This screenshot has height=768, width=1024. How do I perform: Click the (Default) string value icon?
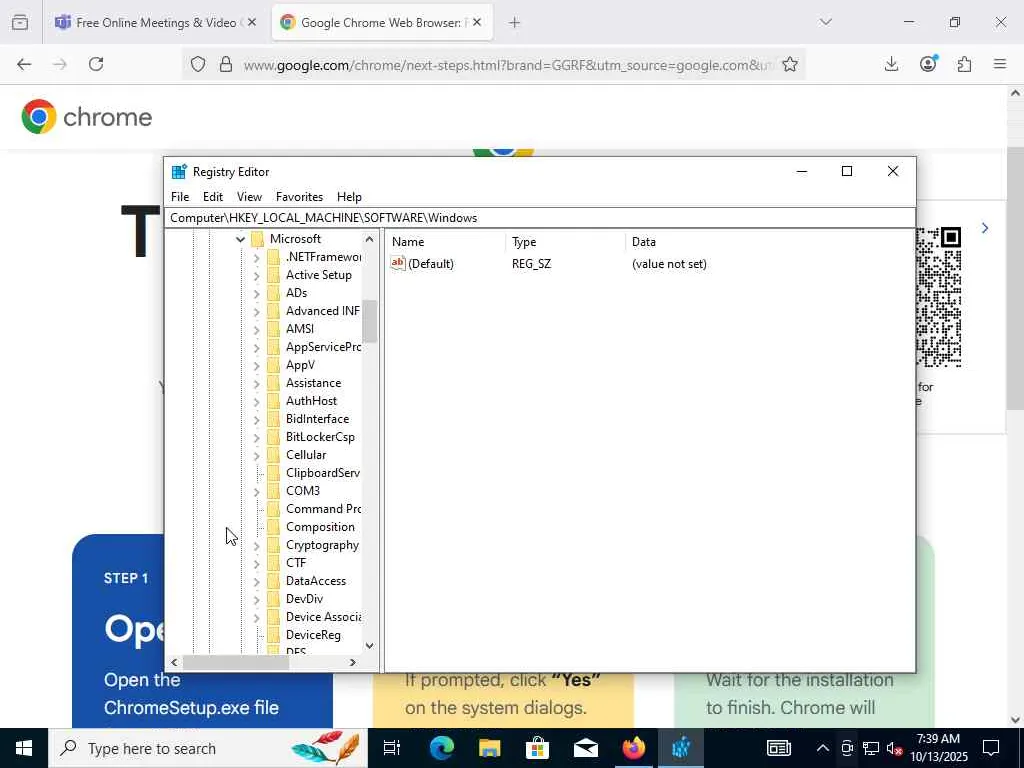398,263
